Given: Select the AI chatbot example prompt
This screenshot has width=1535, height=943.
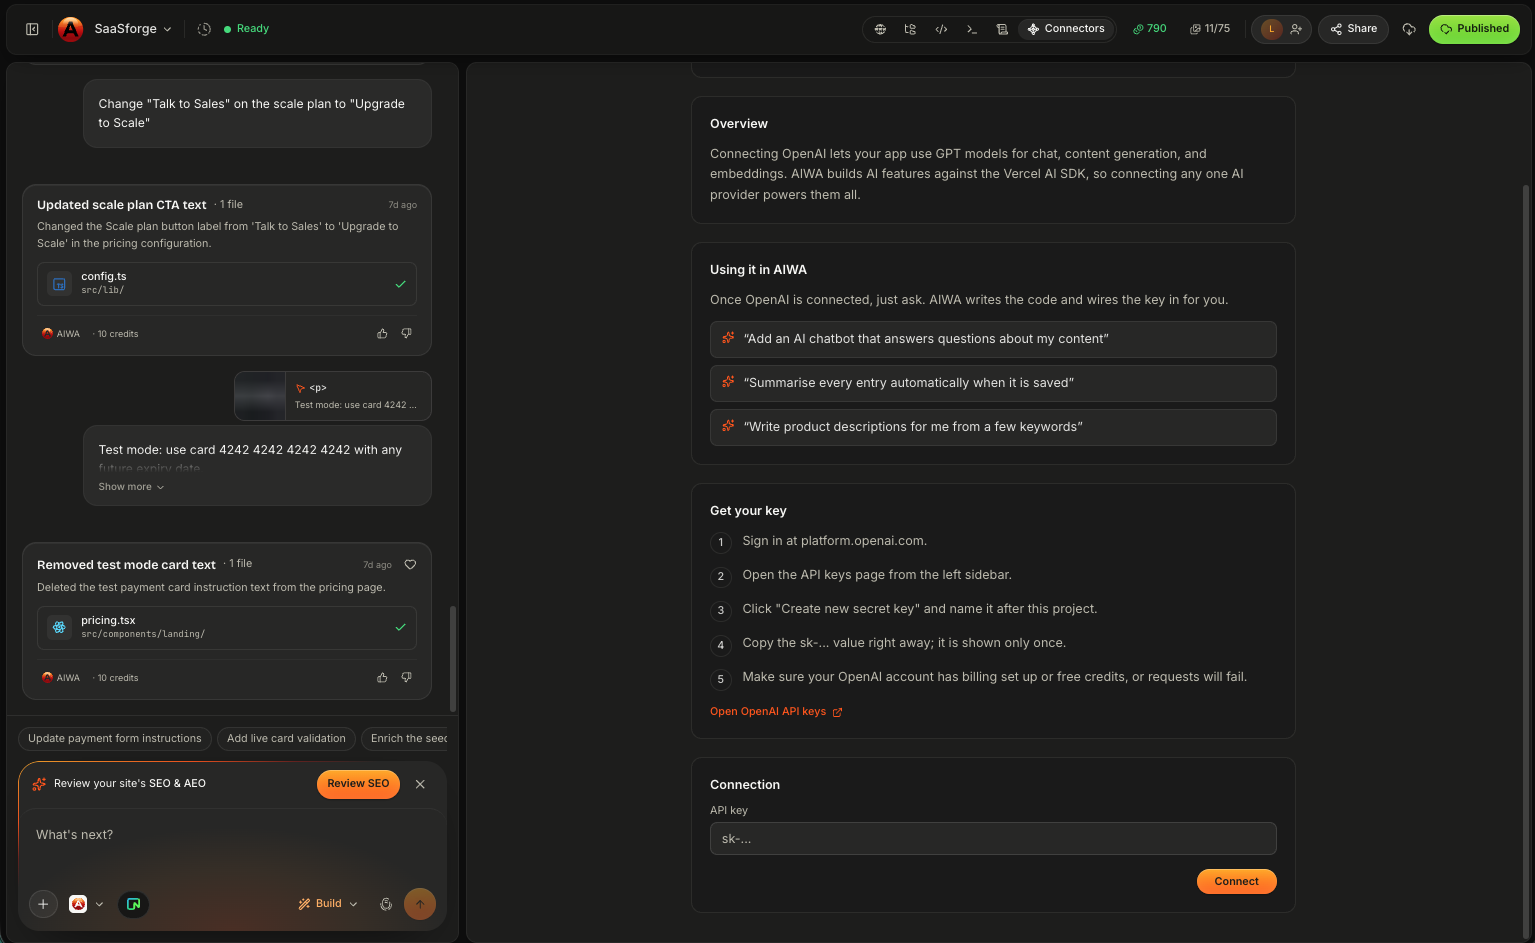Looking at the screenshot, I should pos(993,339).
